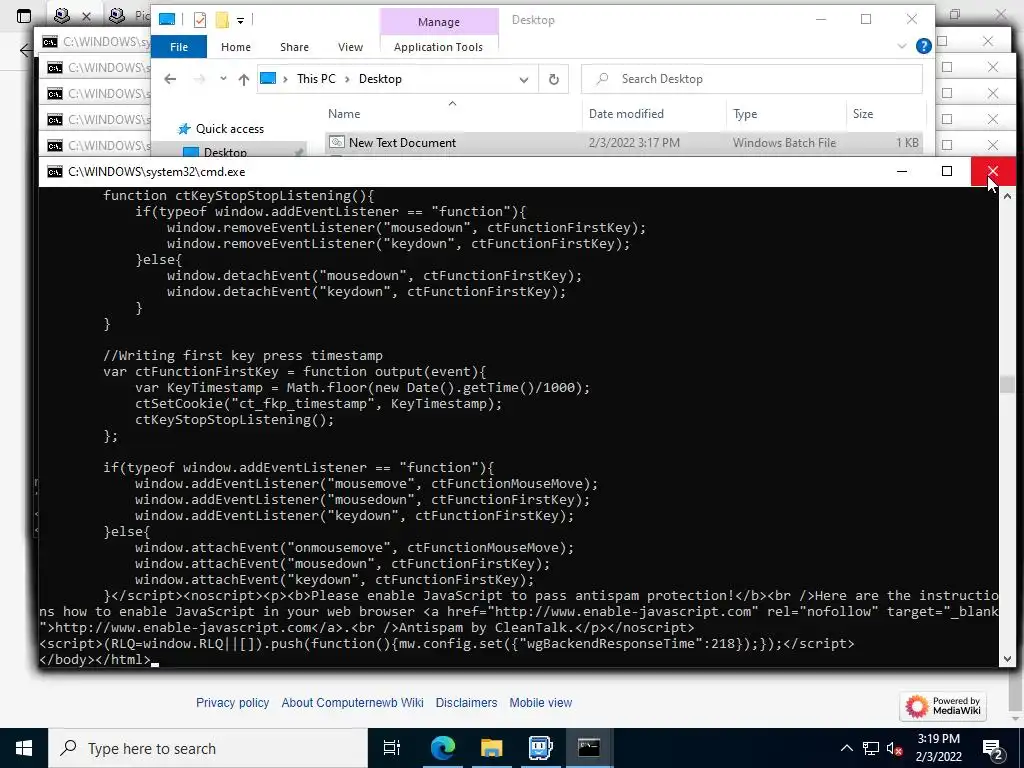Sort files by Size column header

click(x=863, y=114)
